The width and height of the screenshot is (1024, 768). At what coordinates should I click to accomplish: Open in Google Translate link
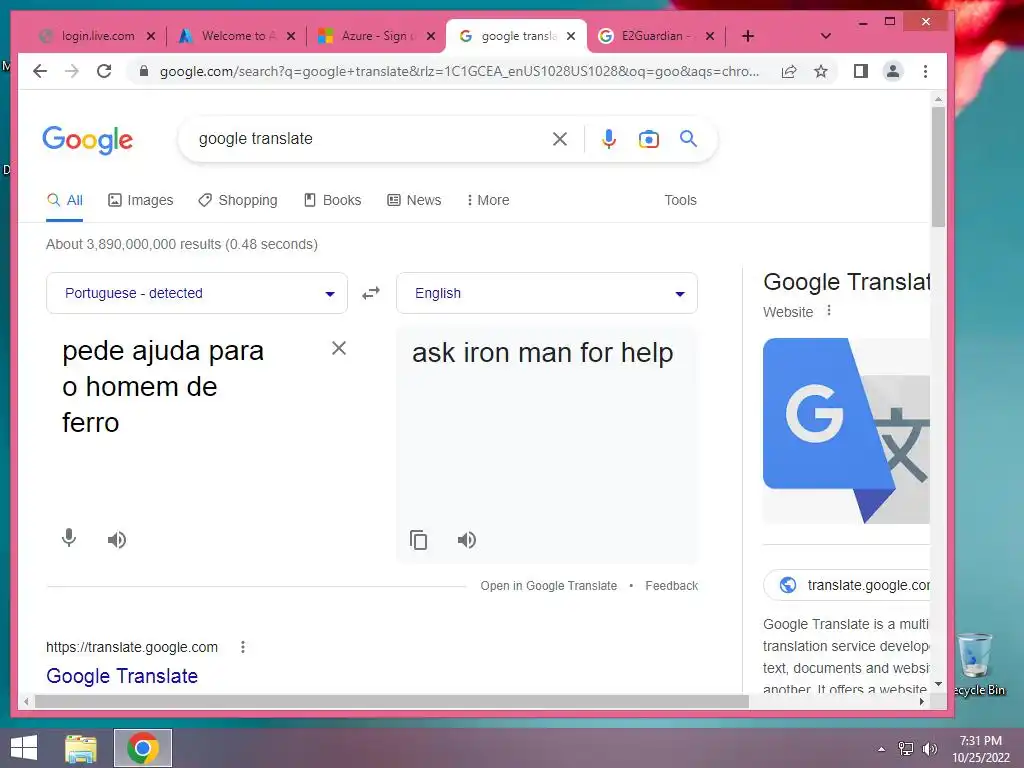click(x=549, y=586)
